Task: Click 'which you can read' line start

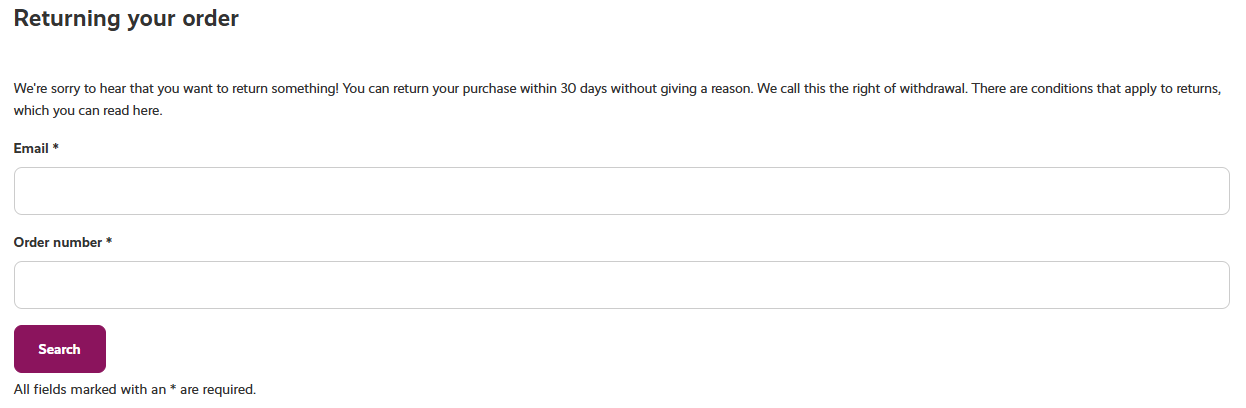Action: click(71, 111)
